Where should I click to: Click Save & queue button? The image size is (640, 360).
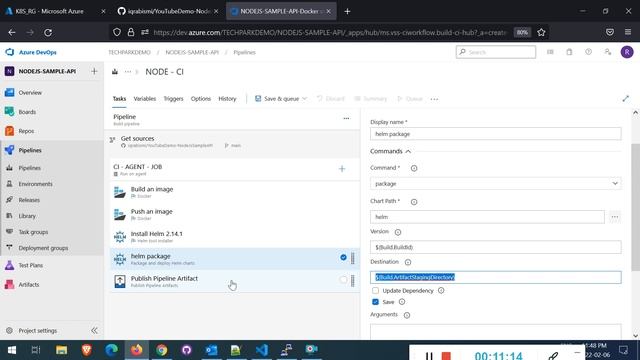point(277,99)
